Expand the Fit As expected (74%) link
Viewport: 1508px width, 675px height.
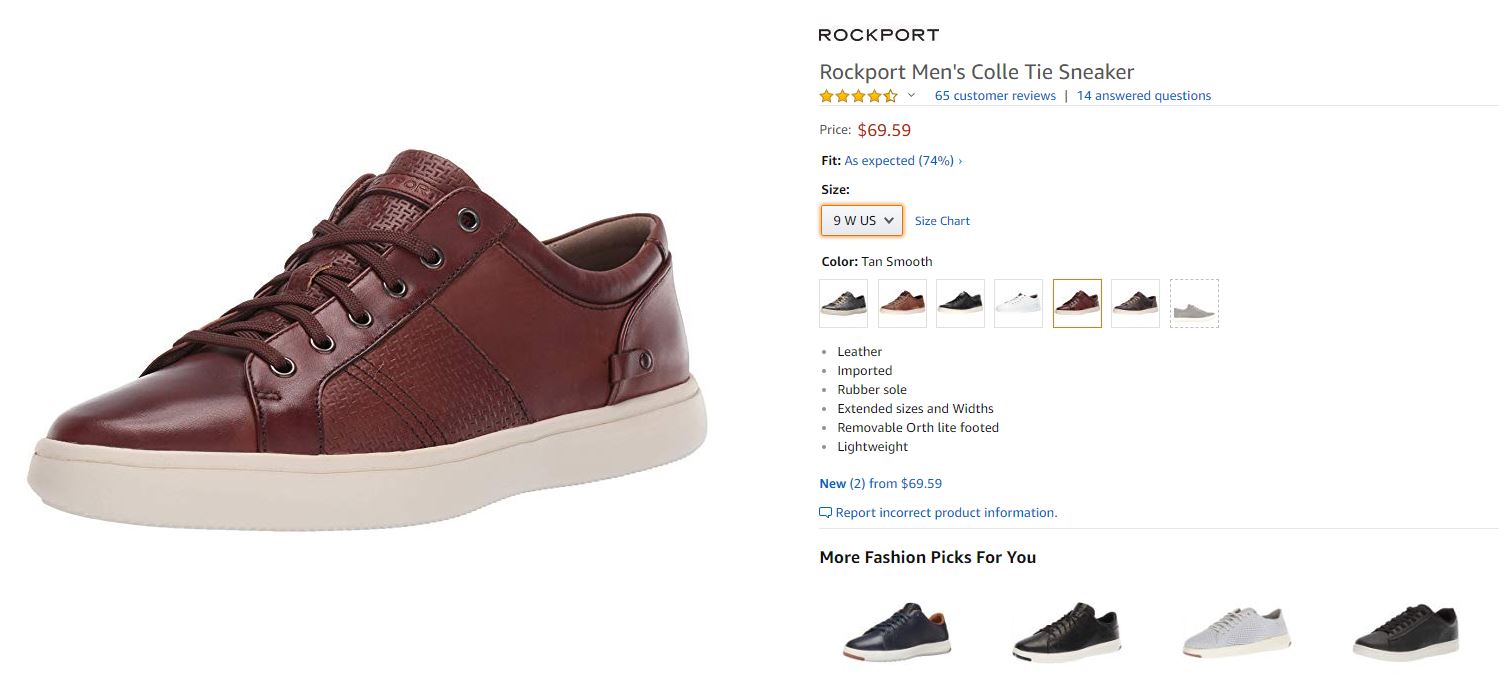tap(903, 160)
